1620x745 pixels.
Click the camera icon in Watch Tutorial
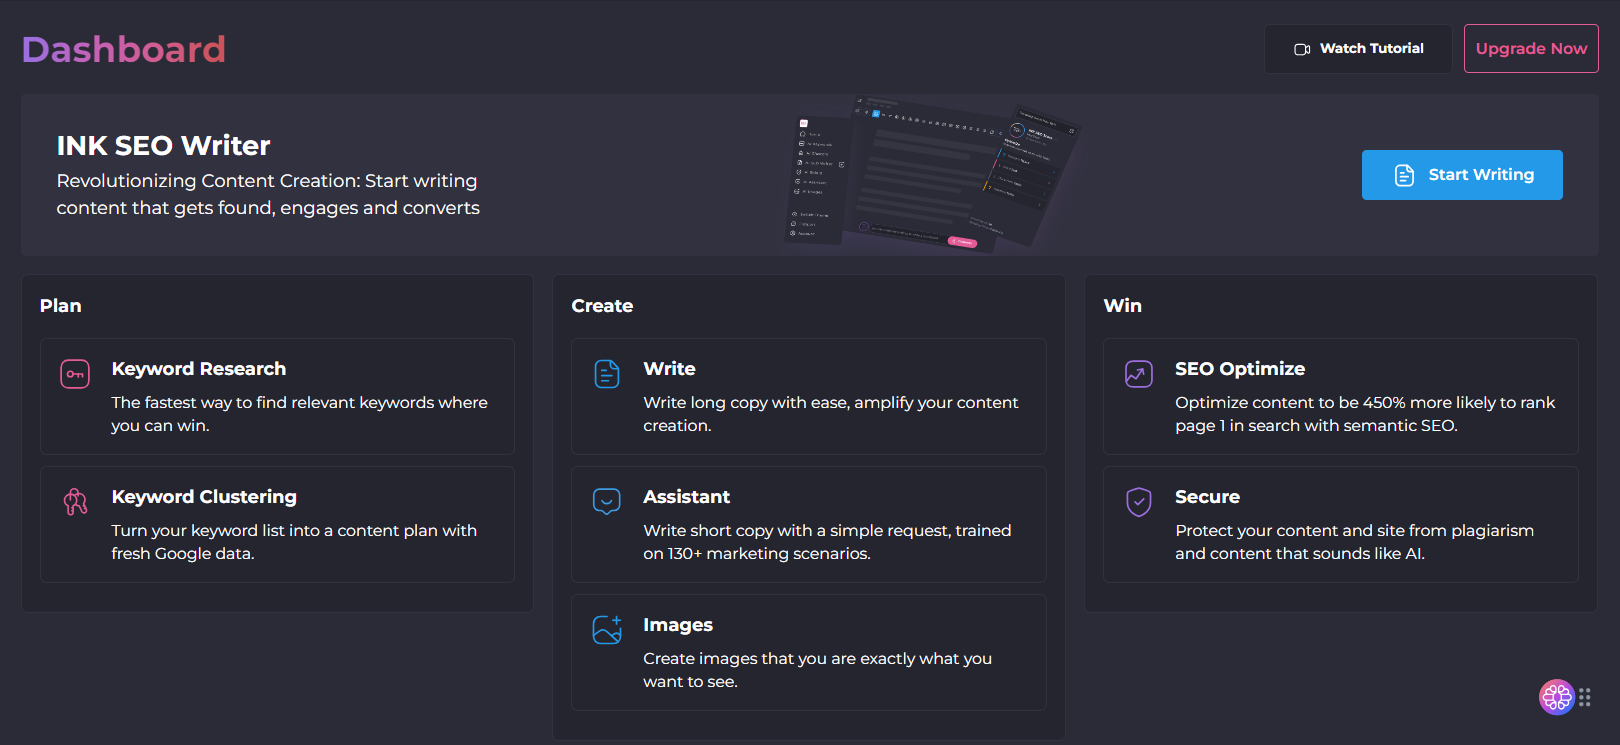[1302, 49]
